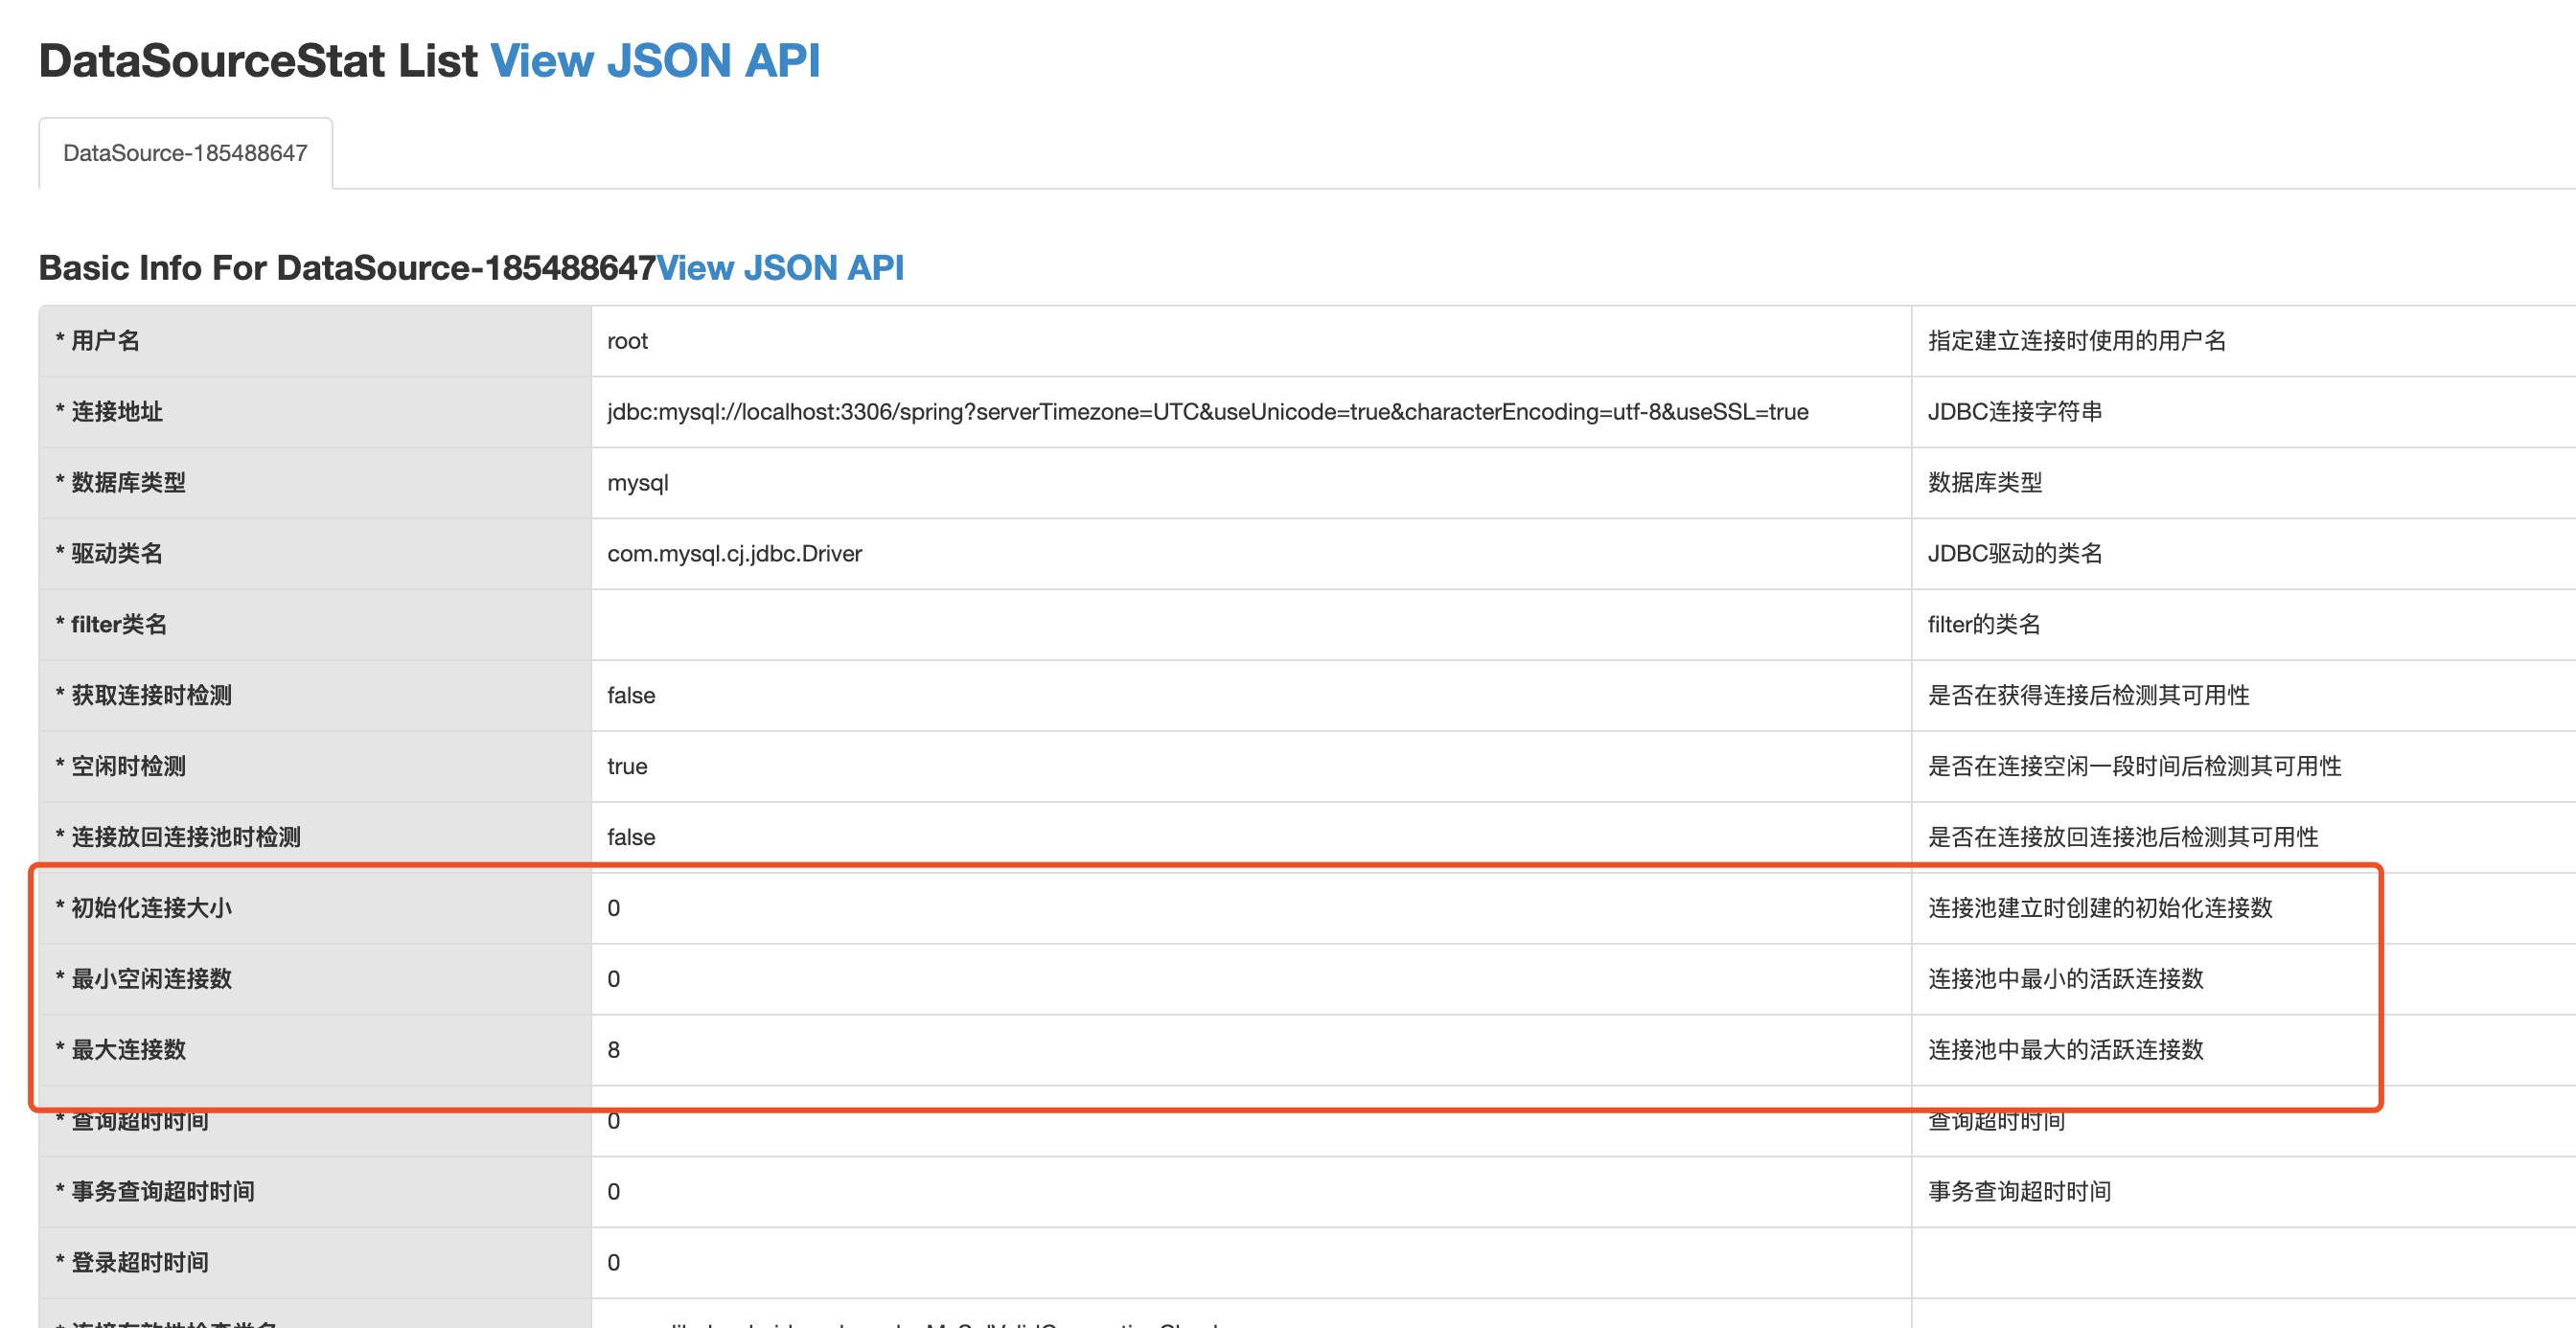Select the 0 value for 初始化连接大小
This screenshot has height=1328, width=2576.
coord(614,909)
